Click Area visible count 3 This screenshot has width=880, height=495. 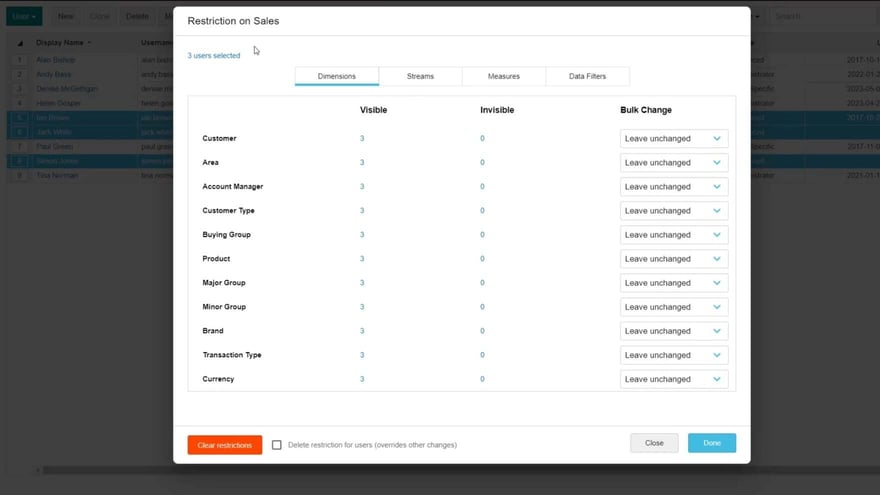point(362,163)
